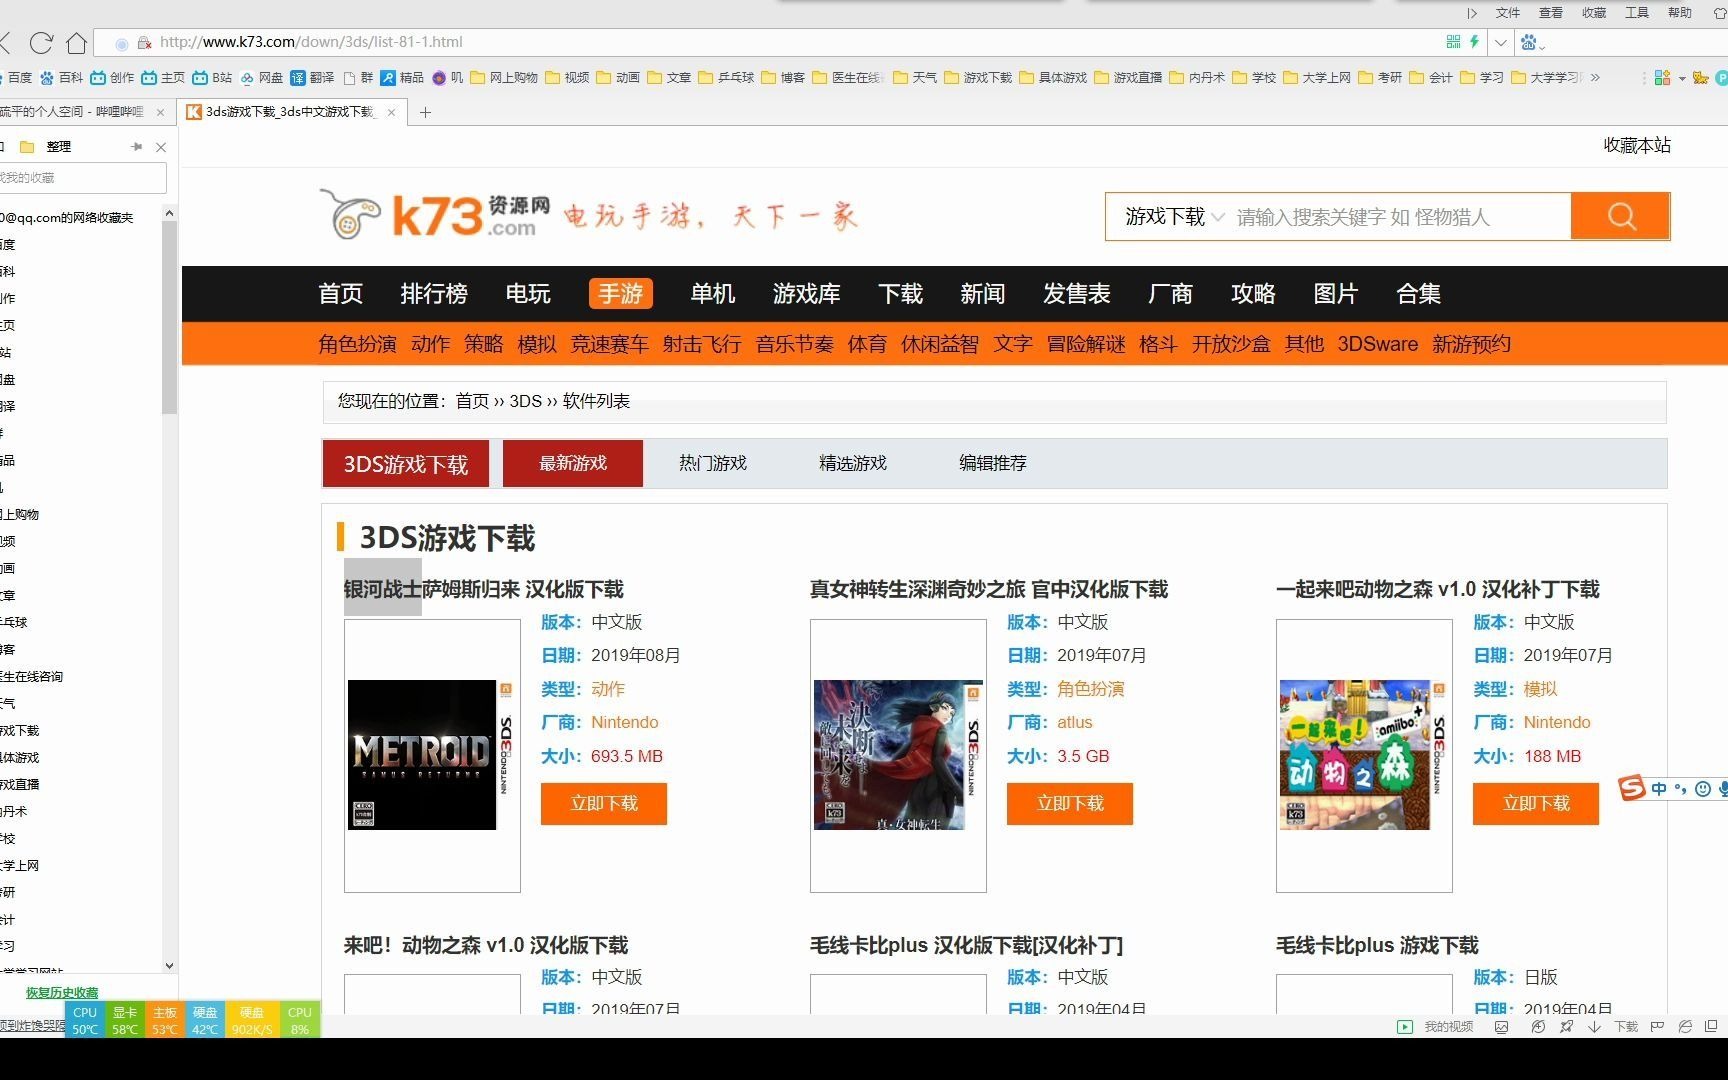Open the 创作 bilibili bookmark

112,77
